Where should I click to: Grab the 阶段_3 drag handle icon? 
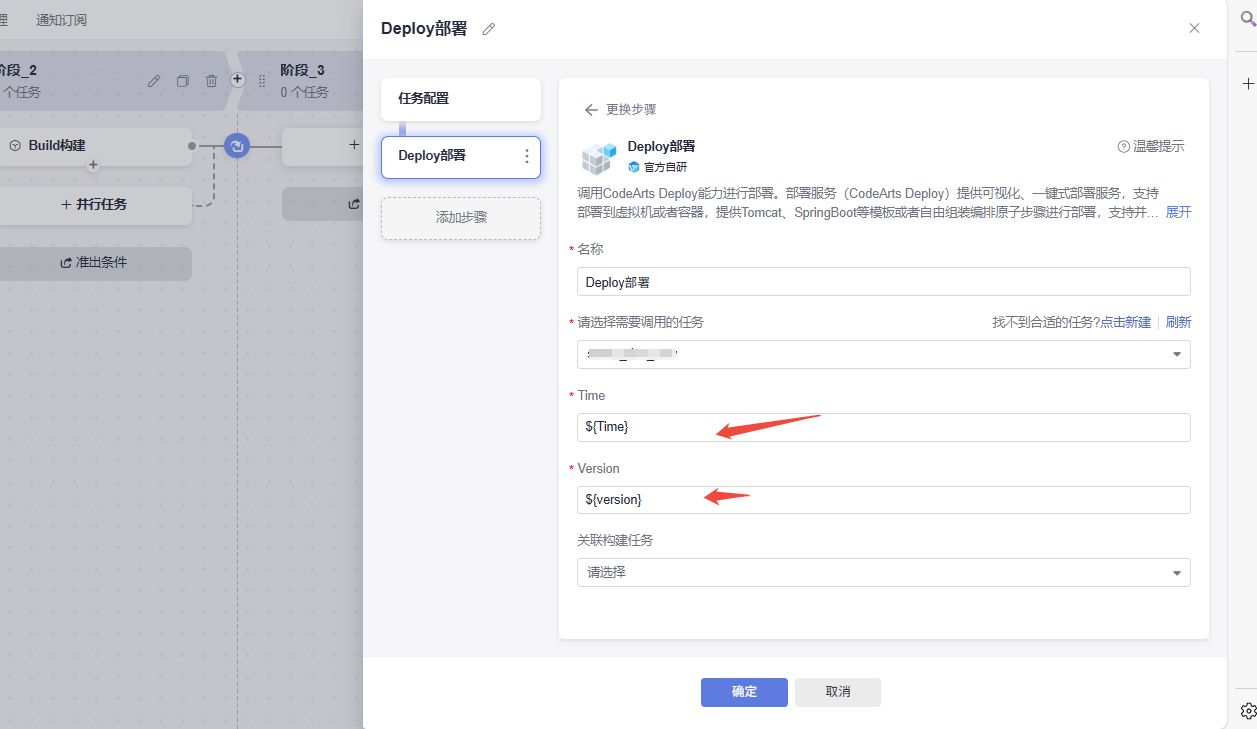pyautogui.click(x=262, y=81)
